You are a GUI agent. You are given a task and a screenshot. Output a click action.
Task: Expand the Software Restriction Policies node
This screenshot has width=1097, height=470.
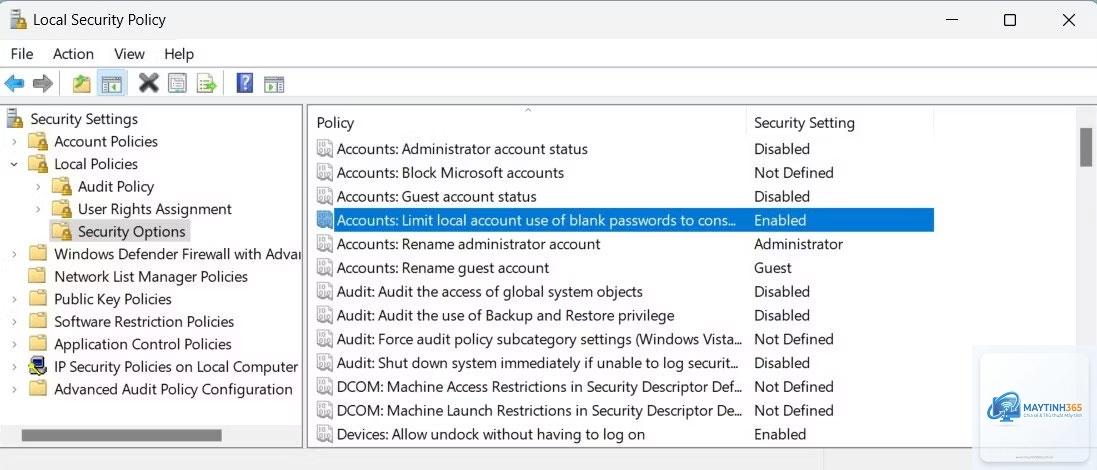[x=14, y=322]
